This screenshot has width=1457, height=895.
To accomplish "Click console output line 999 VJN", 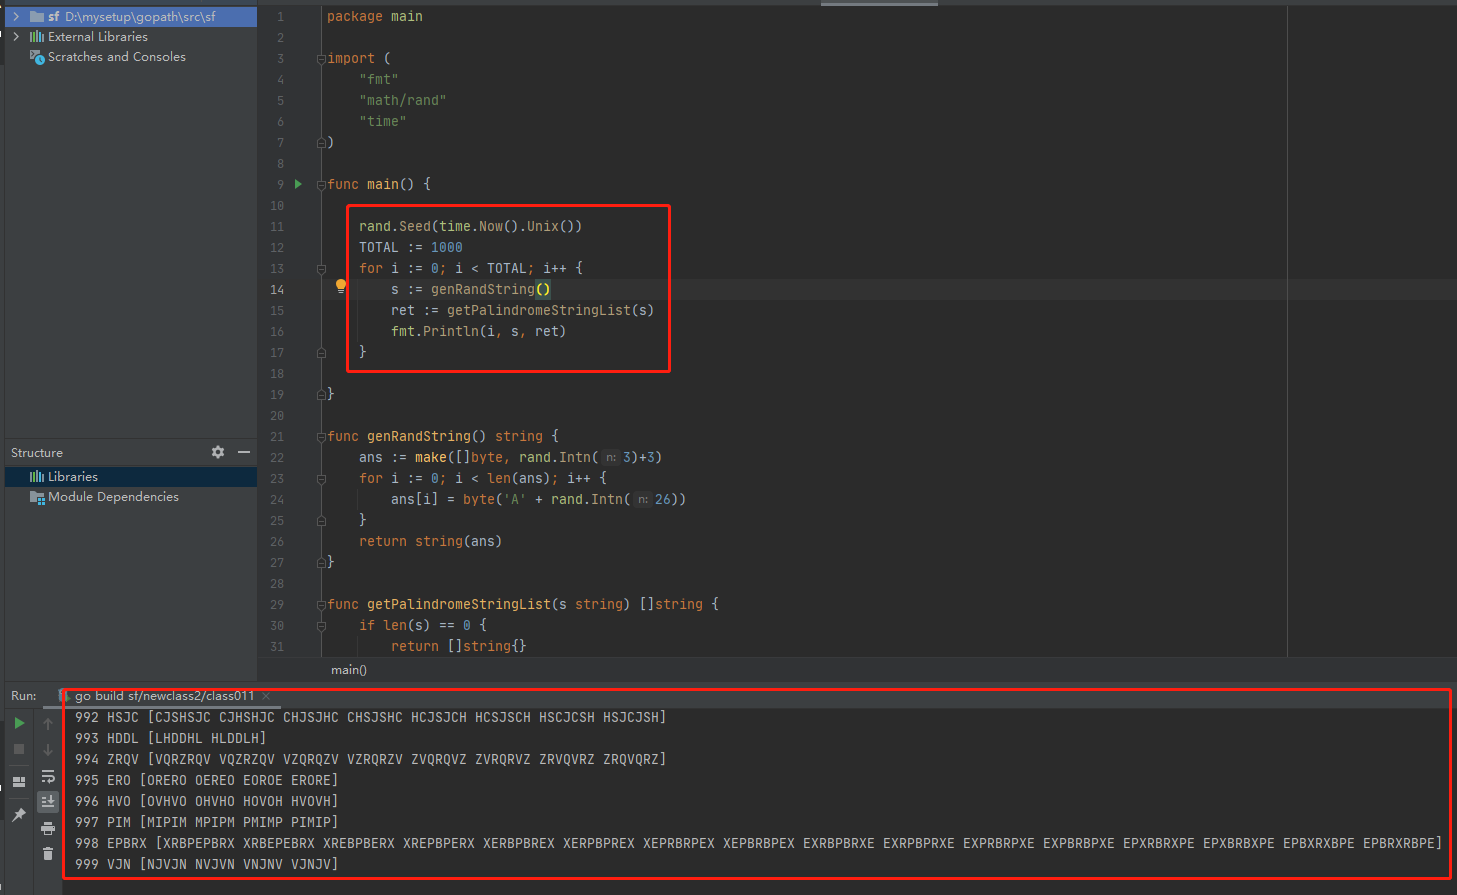I will pos(207,865).
